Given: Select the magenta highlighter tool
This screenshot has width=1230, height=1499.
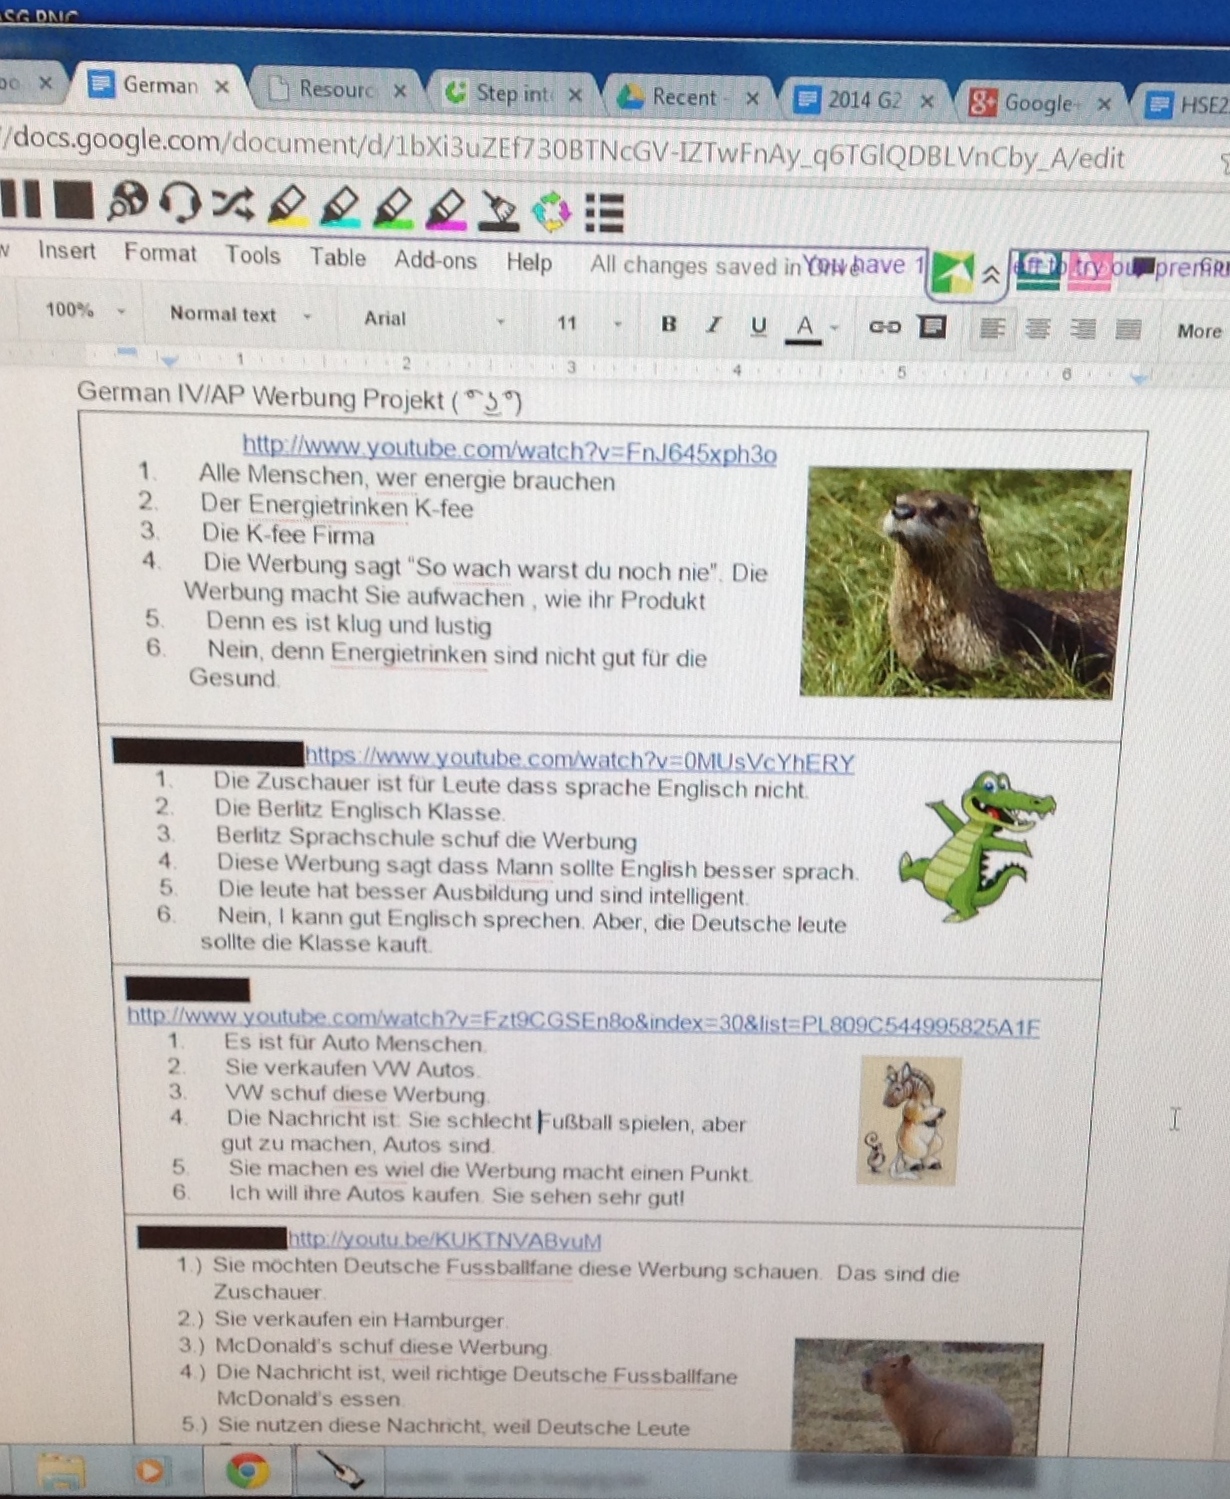Looking at the screenshot, I should coord(445,208).
